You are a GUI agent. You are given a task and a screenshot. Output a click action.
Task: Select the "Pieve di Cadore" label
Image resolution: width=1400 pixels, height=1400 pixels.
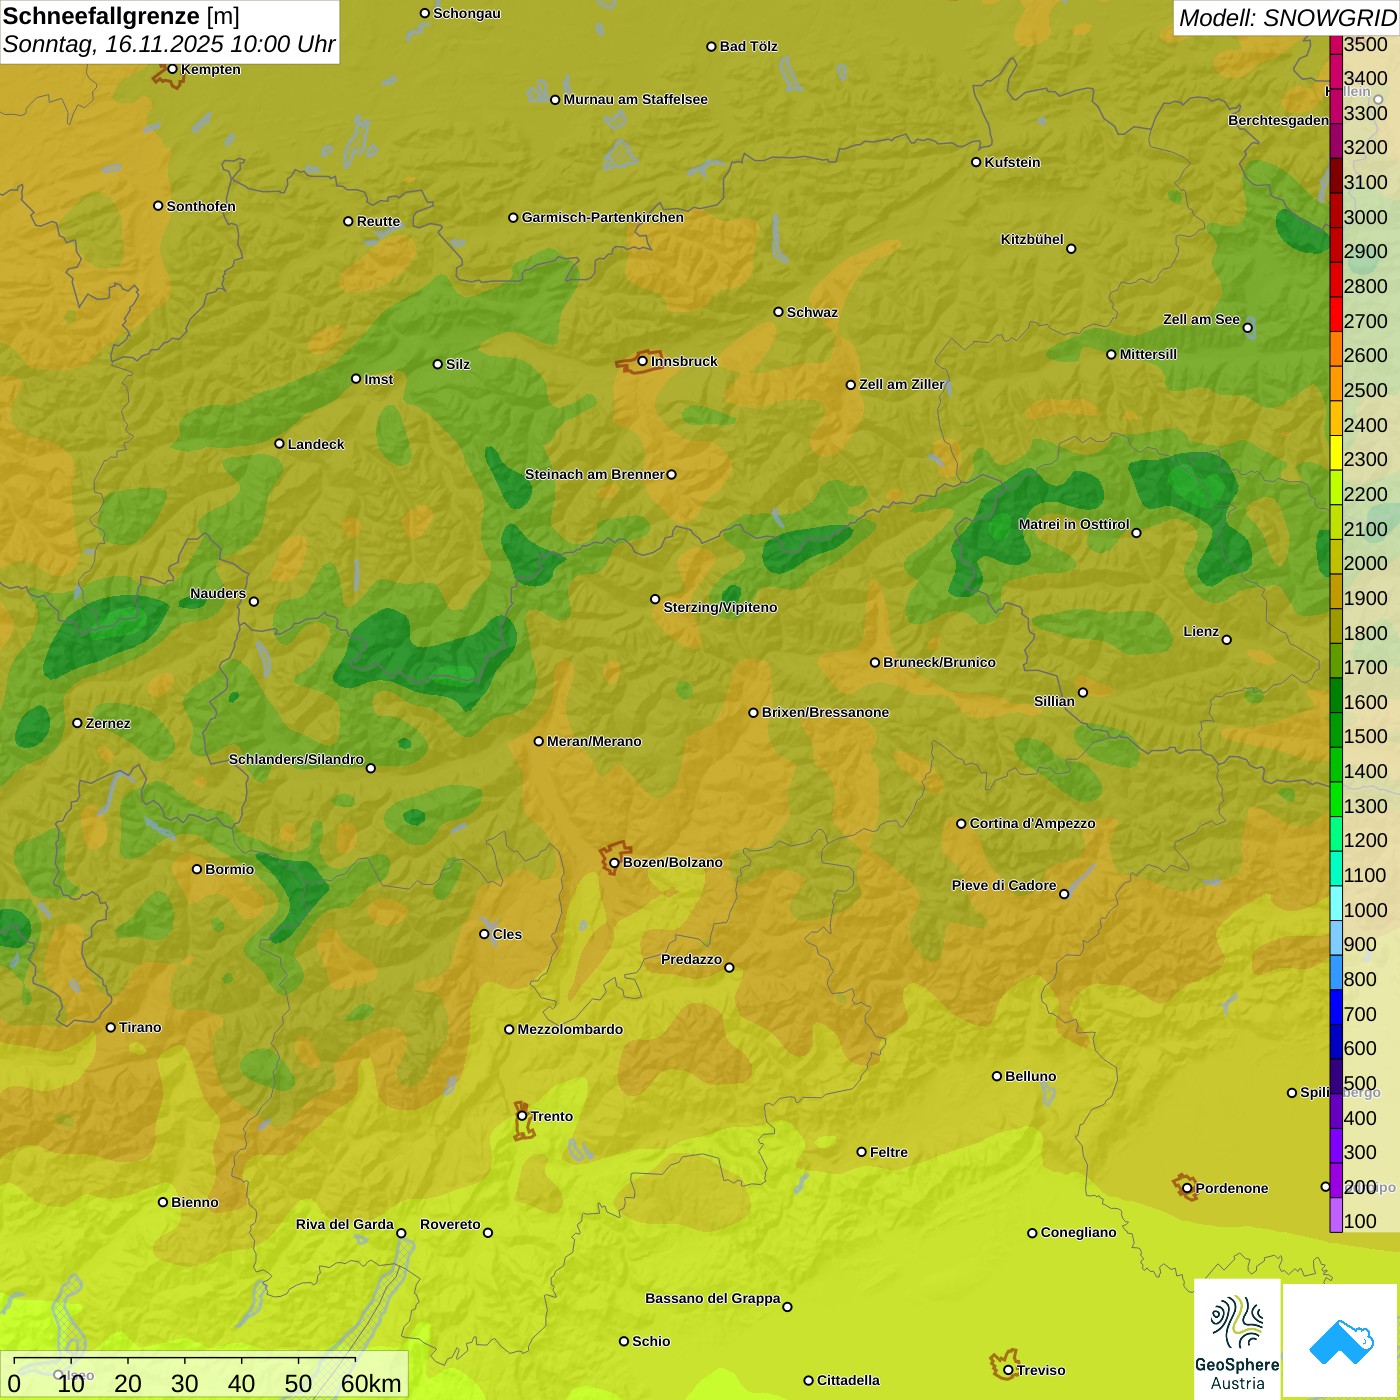(1004, 885)
